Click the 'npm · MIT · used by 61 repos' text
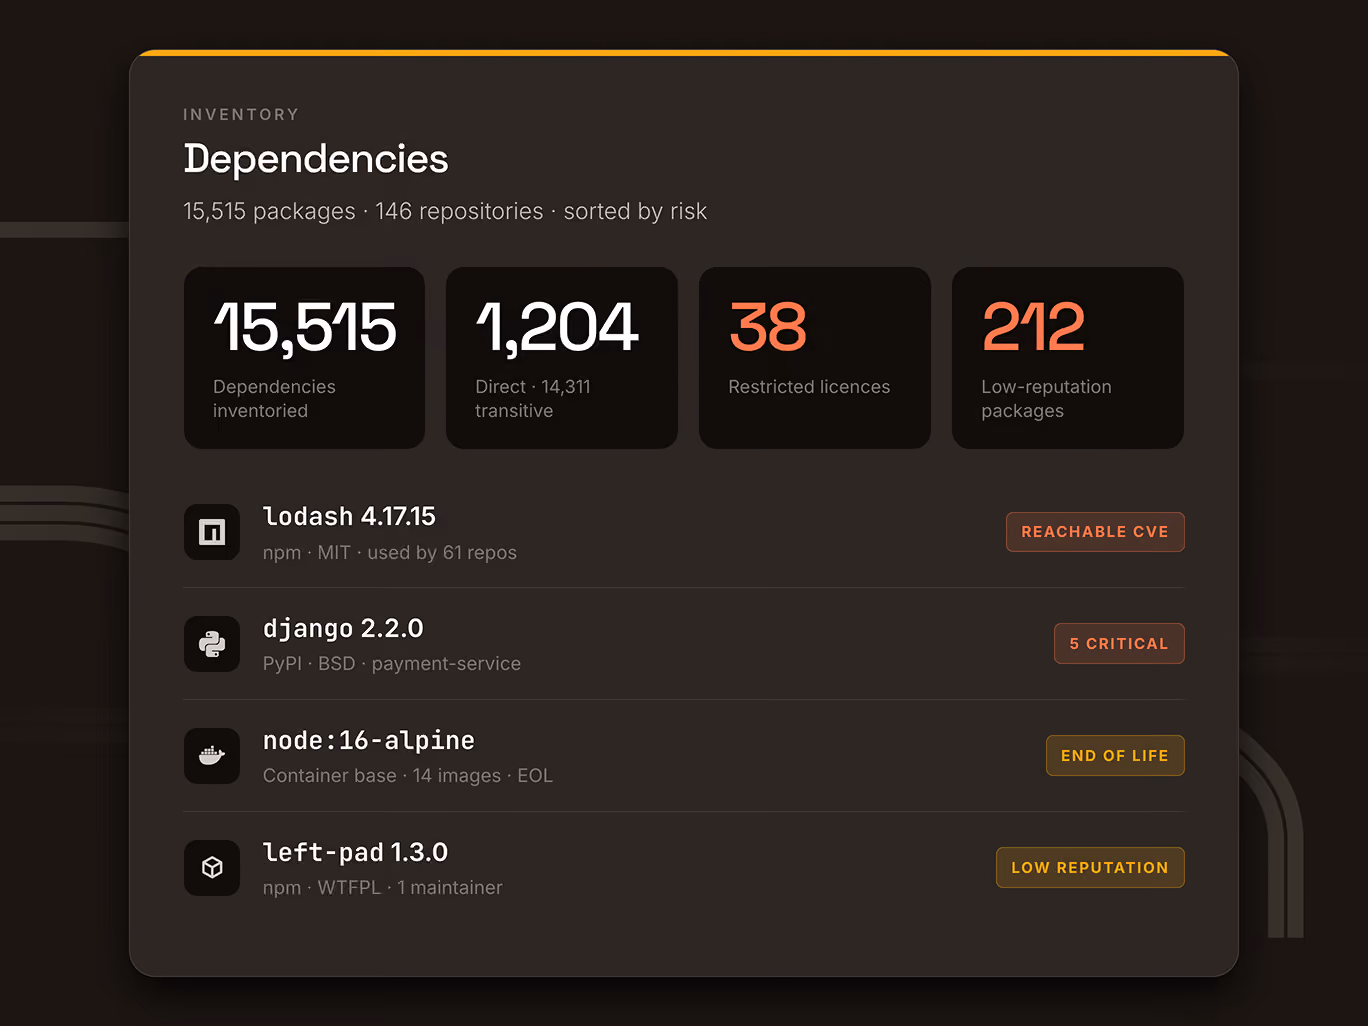The width and height of the screenshot is (1368, 1026). (390, 553)
